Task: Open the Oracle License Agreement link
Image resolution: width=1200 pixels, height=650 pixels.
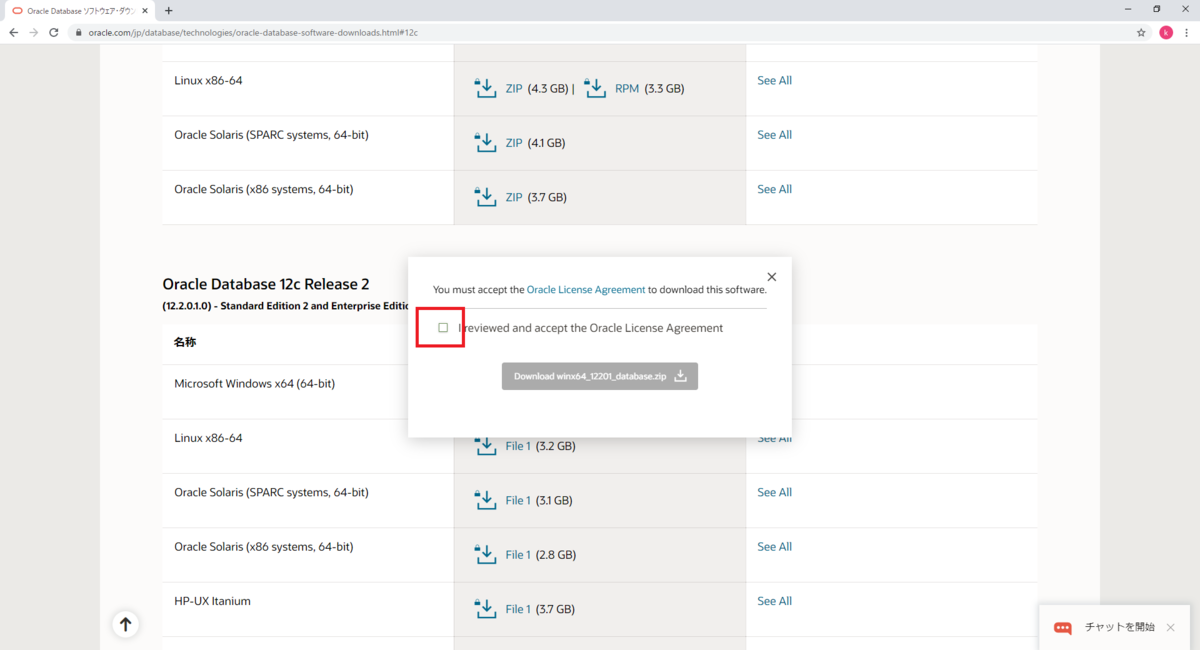Action: 586,290
